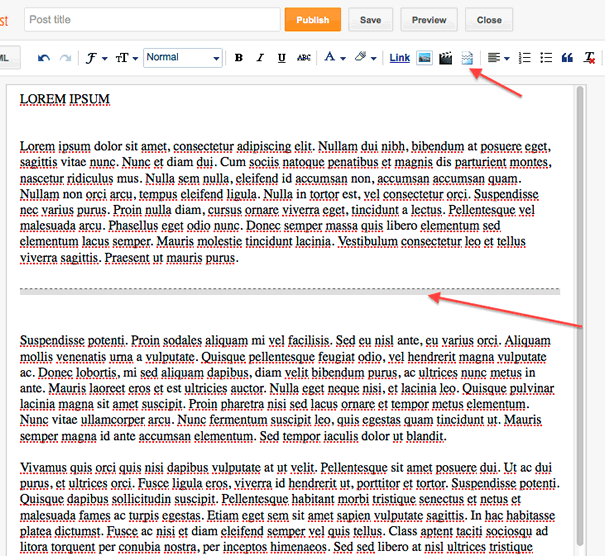Viewport: 605px width, 556px height.
Task: Click the Close button
Action: pos(489,19)
